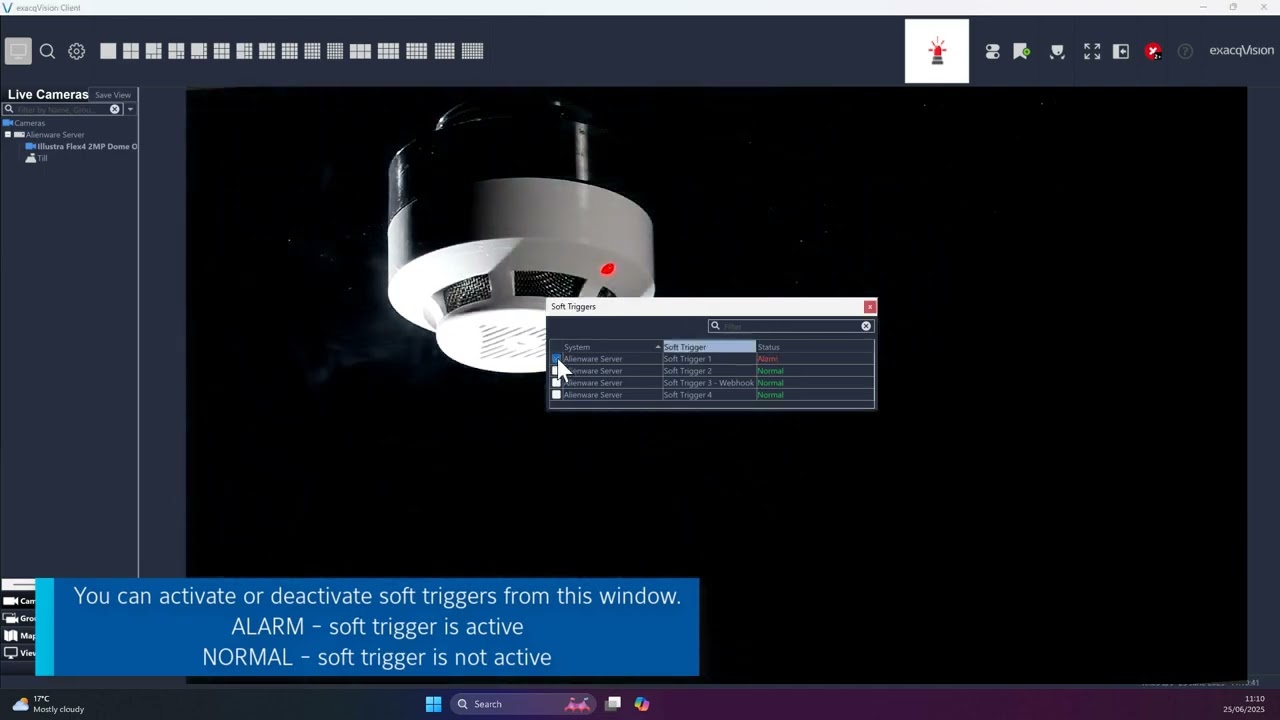The width and height of the screenshot is (1280, 720).
Task: Clear the Soft Triggers filter field
Action: click(866, 326)
